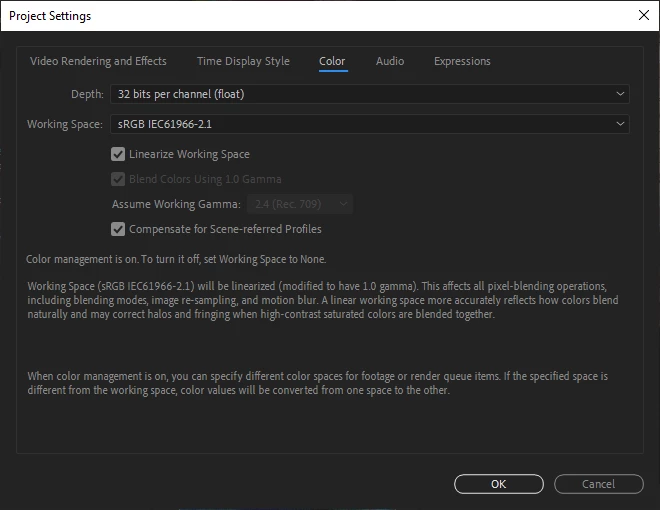Uncheck Linearize Working Space checkbox
Viewport: 660px width, 510px height.
[x=118, y=154]
